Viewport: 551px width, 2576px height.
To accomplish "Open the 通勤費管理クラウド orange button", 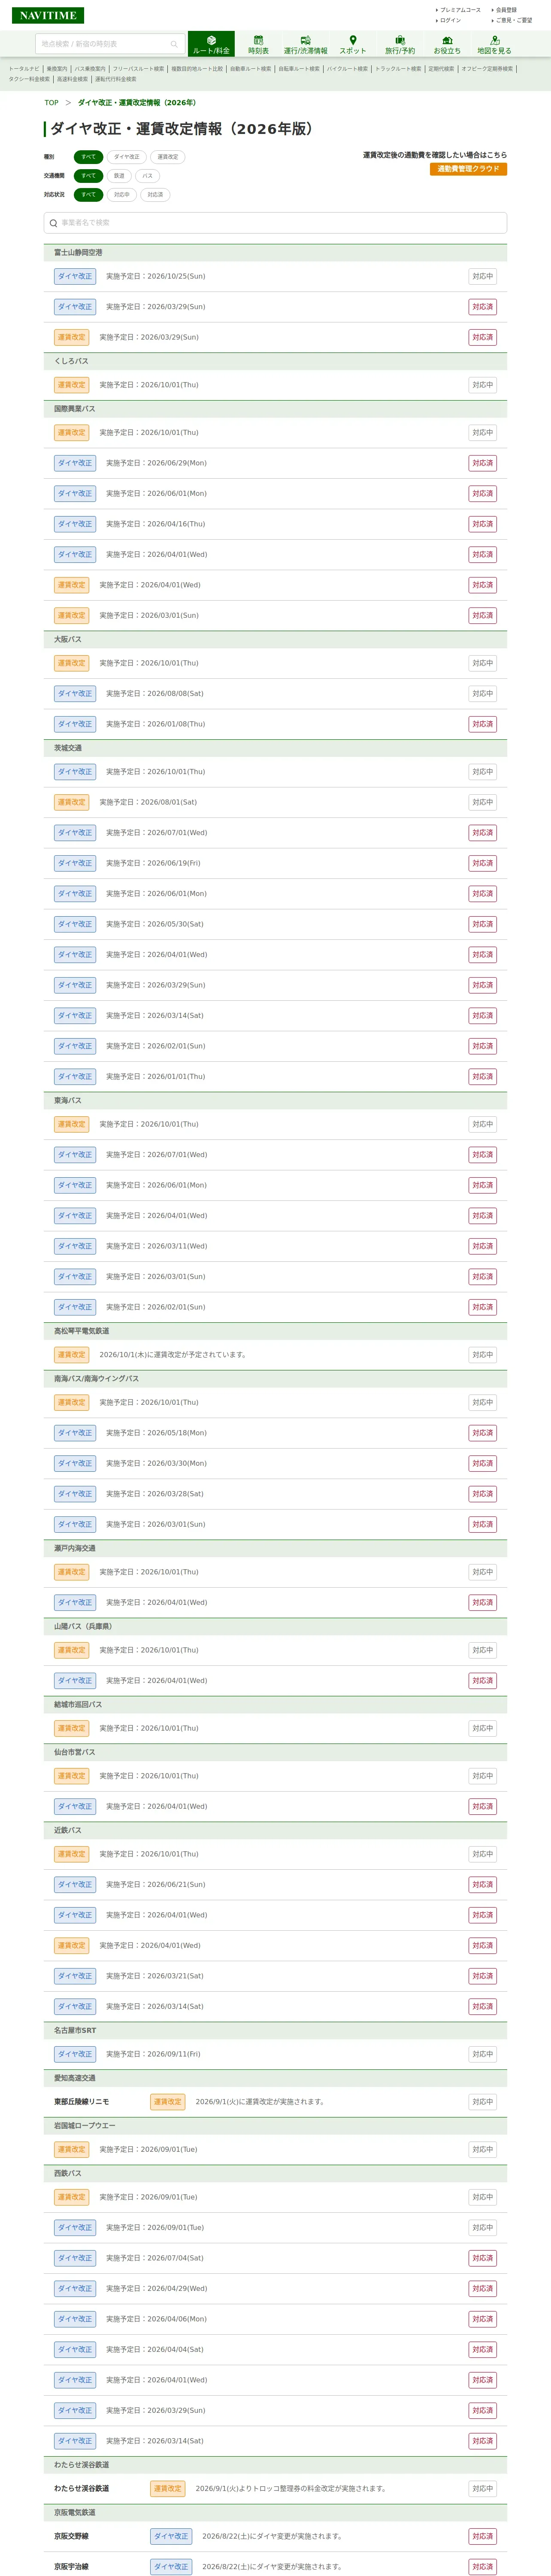I will [x=468, y=169].
